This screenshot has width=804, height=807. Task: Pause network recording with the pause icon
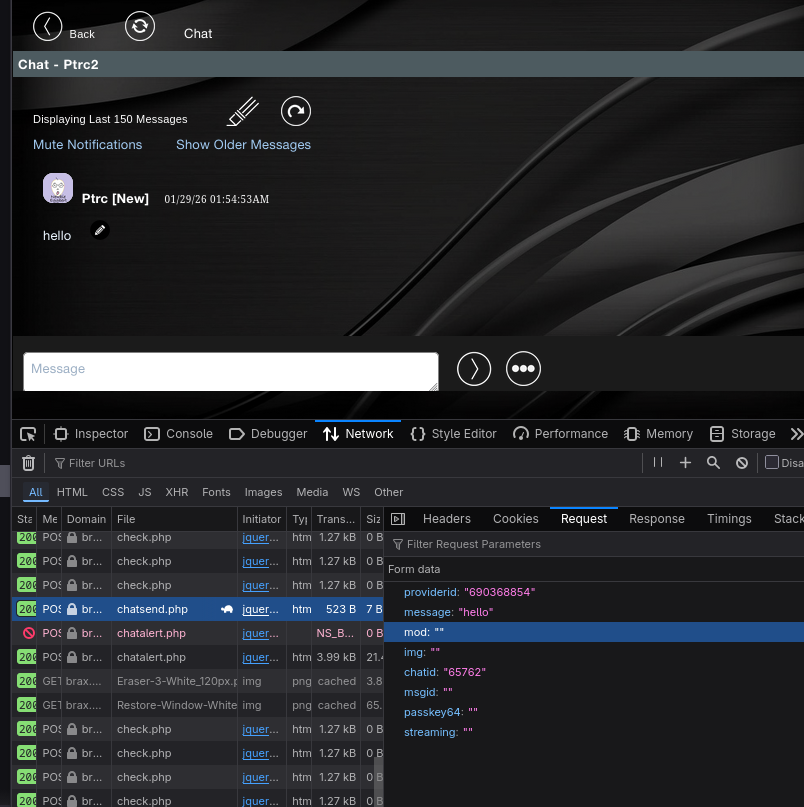click(658, 463)
